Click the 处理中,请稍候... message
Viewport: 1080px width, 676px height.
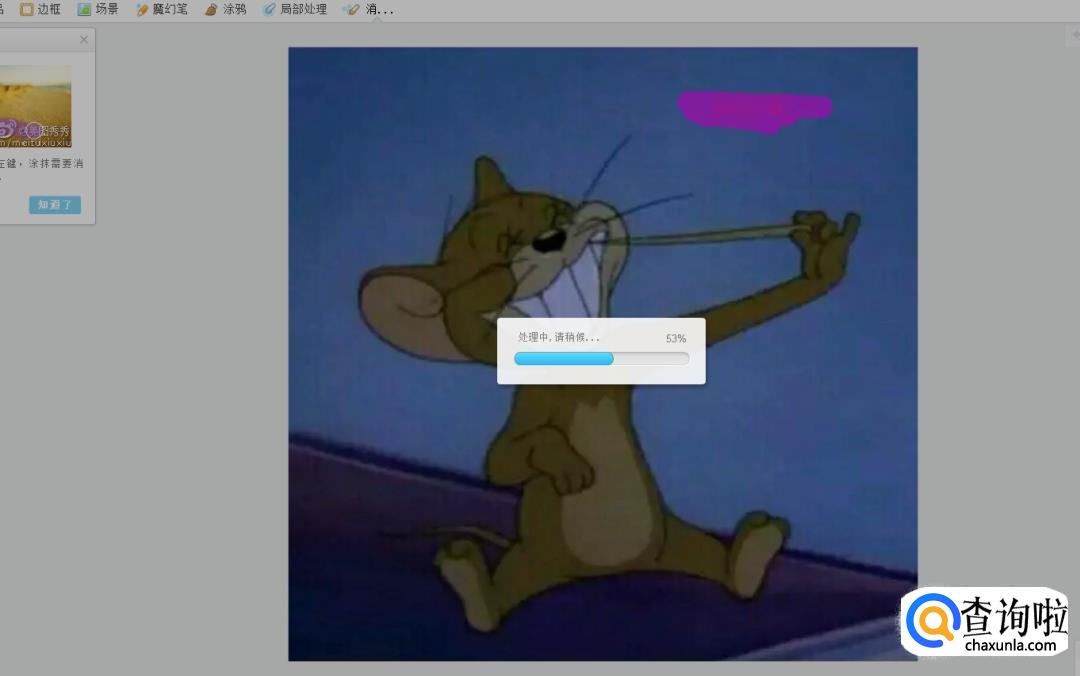click(x=559, y=337)
